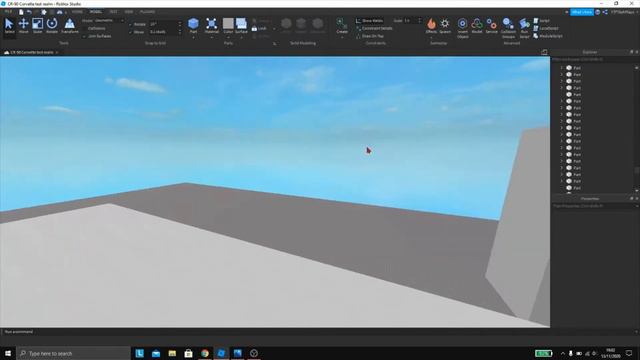
Task: Open the Mode Geometric dropdown
Action: (109, 20)
